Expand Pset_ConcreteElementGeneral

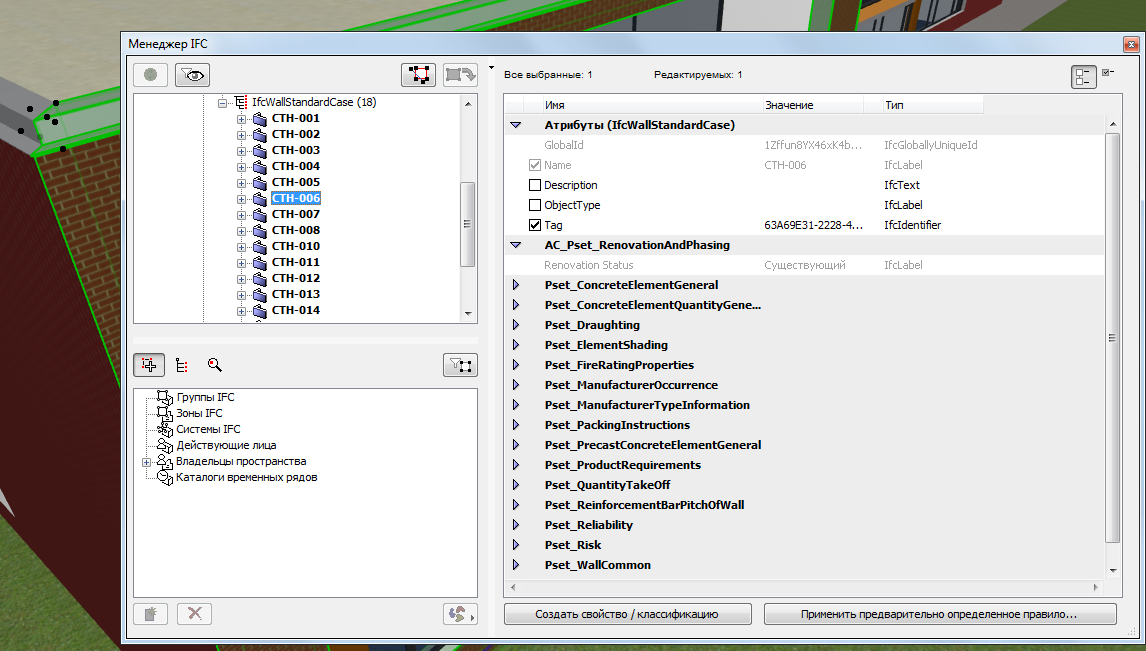(515, 285)
